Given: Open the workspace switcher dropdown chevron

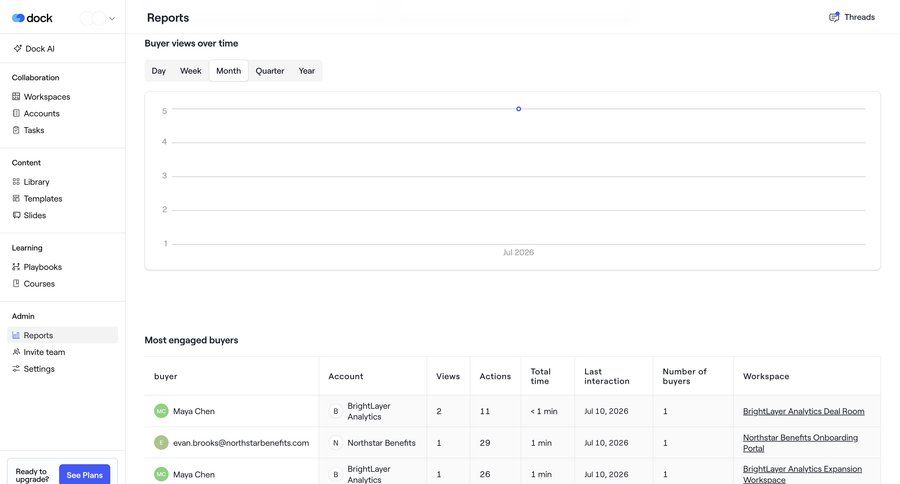Looking at the screenshot, I should pos(112,18).
